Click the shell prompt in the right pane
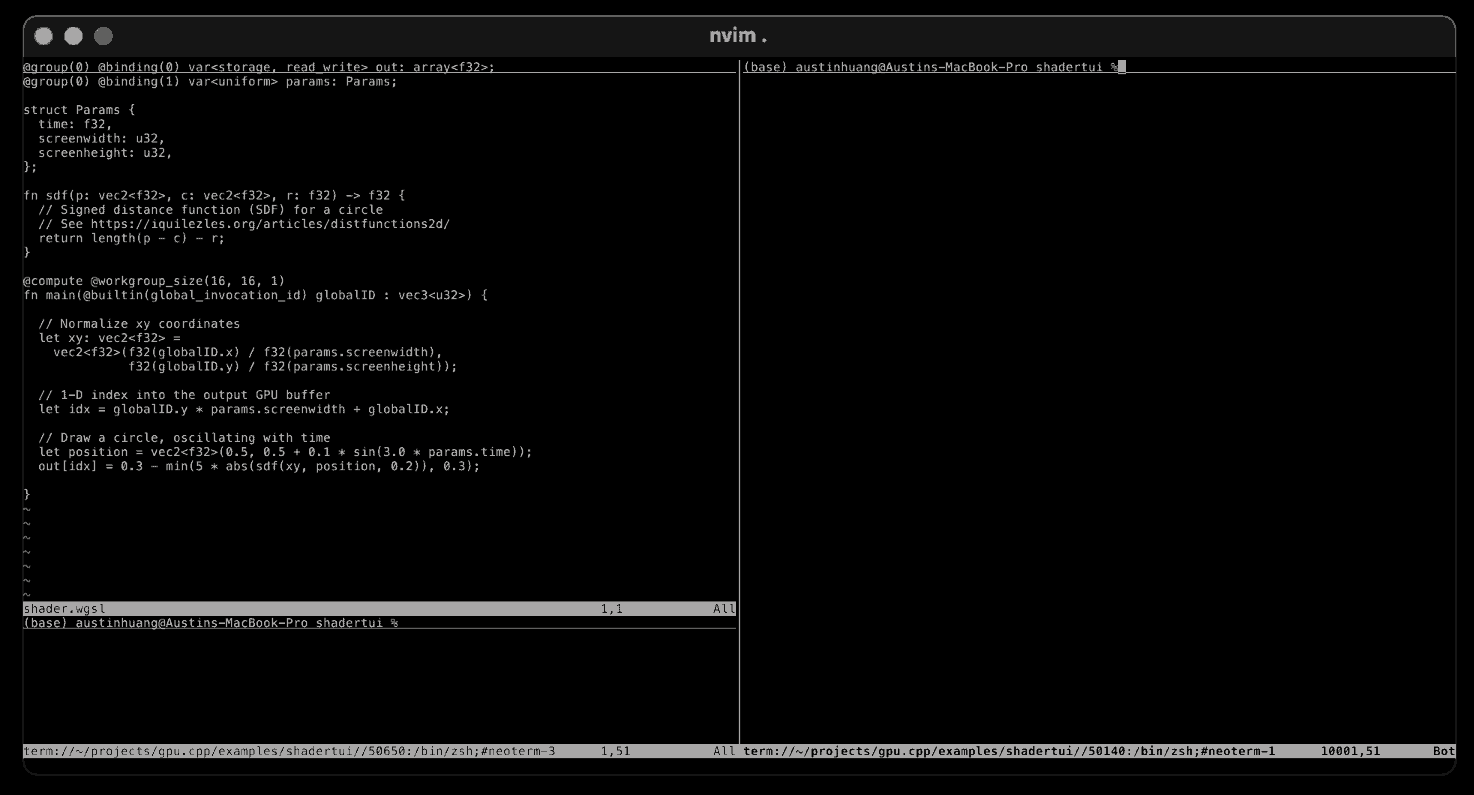This screenshot has width=1474, height=795. point(930,66)
